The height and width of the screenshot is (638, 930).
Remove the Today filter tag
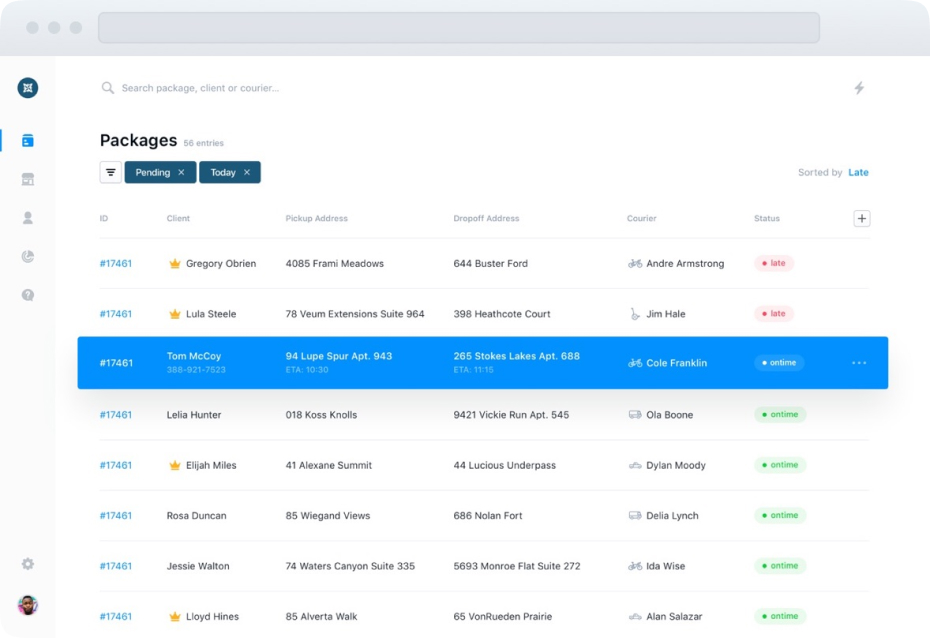click(247, 172)
